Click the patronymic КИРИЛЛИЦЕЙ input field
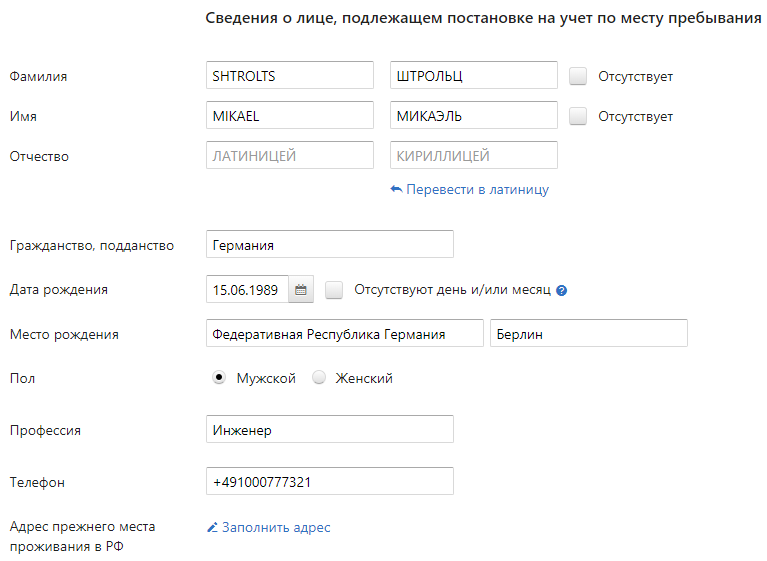This screenshot has width=767, height=561. click(474, 155)
